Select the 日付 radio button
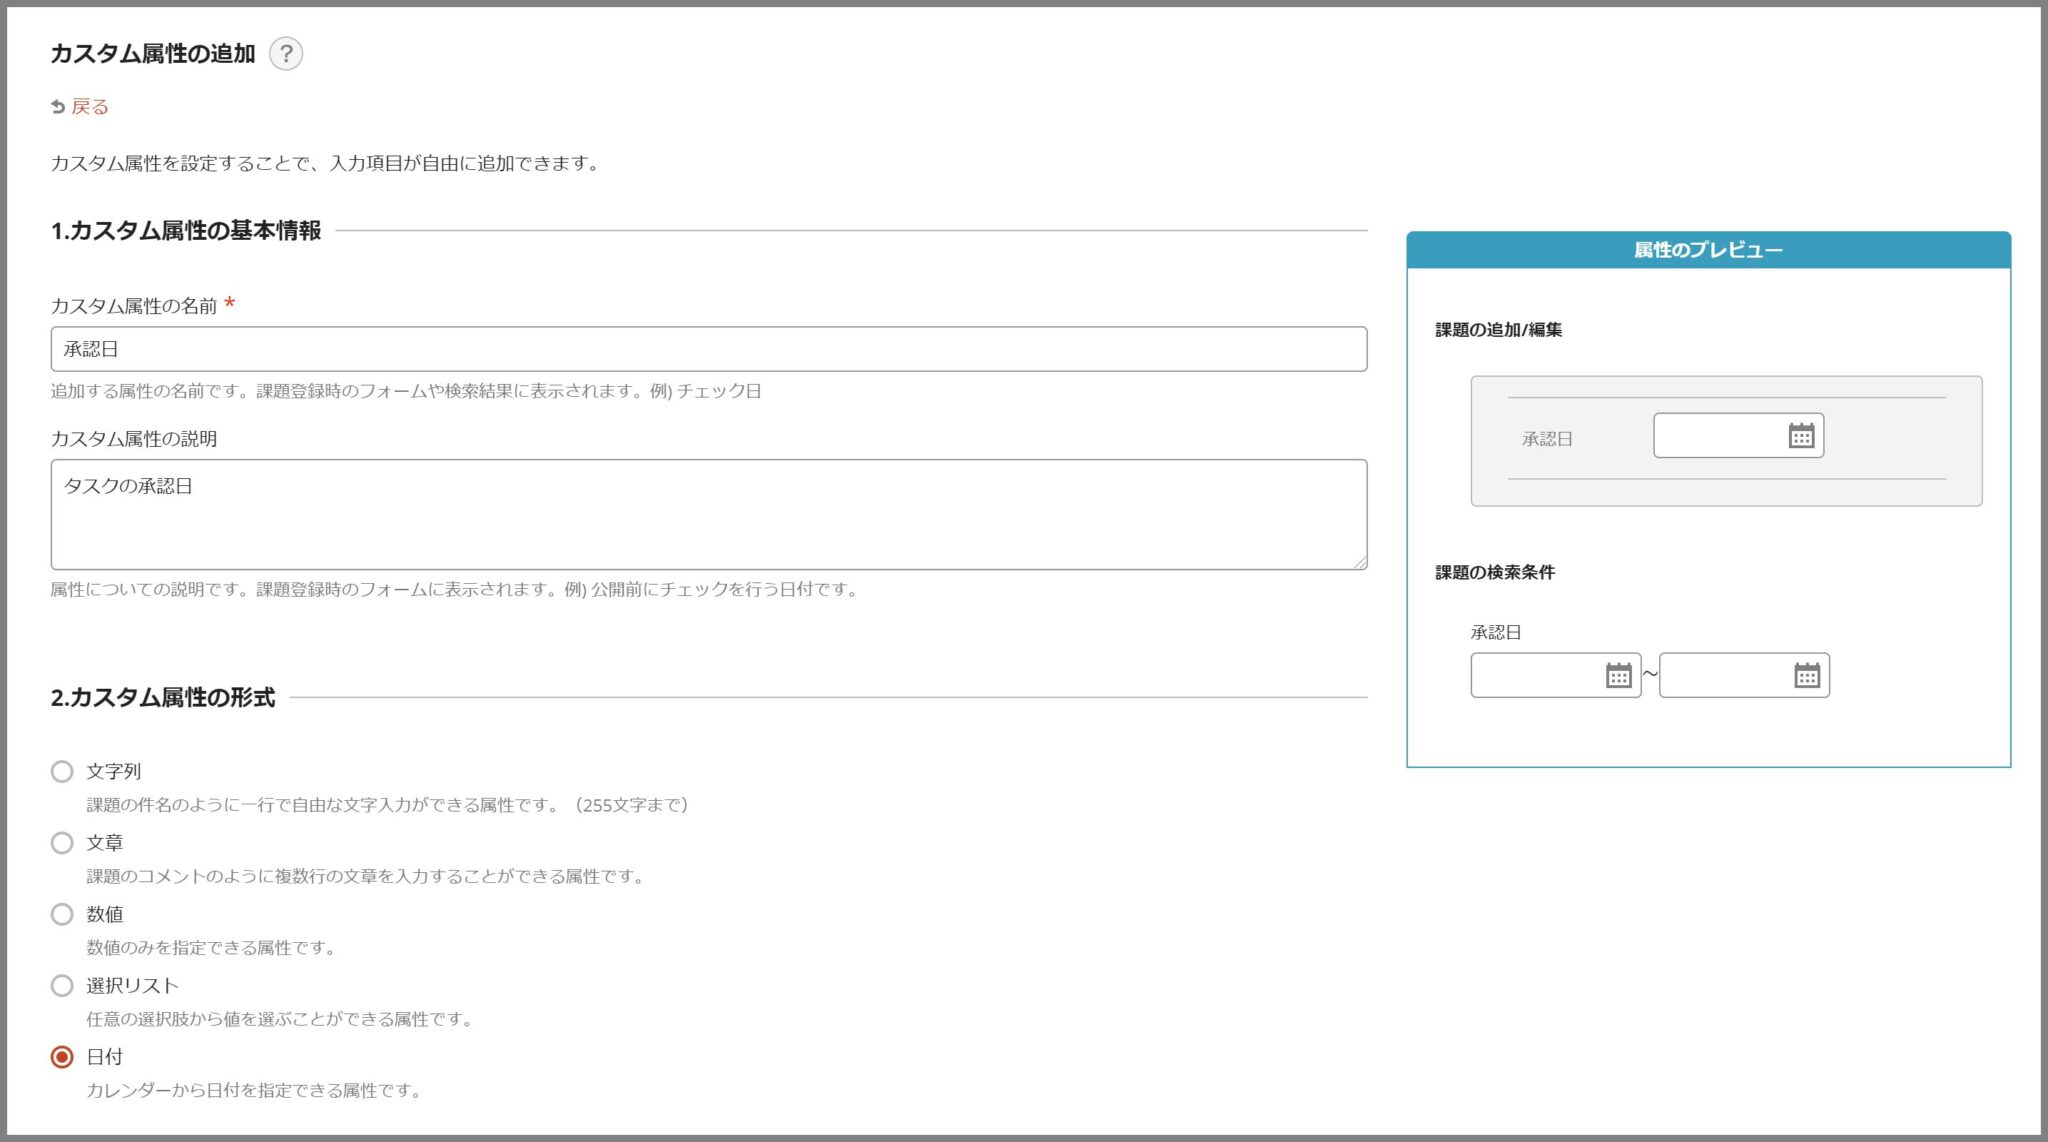 62,1057
